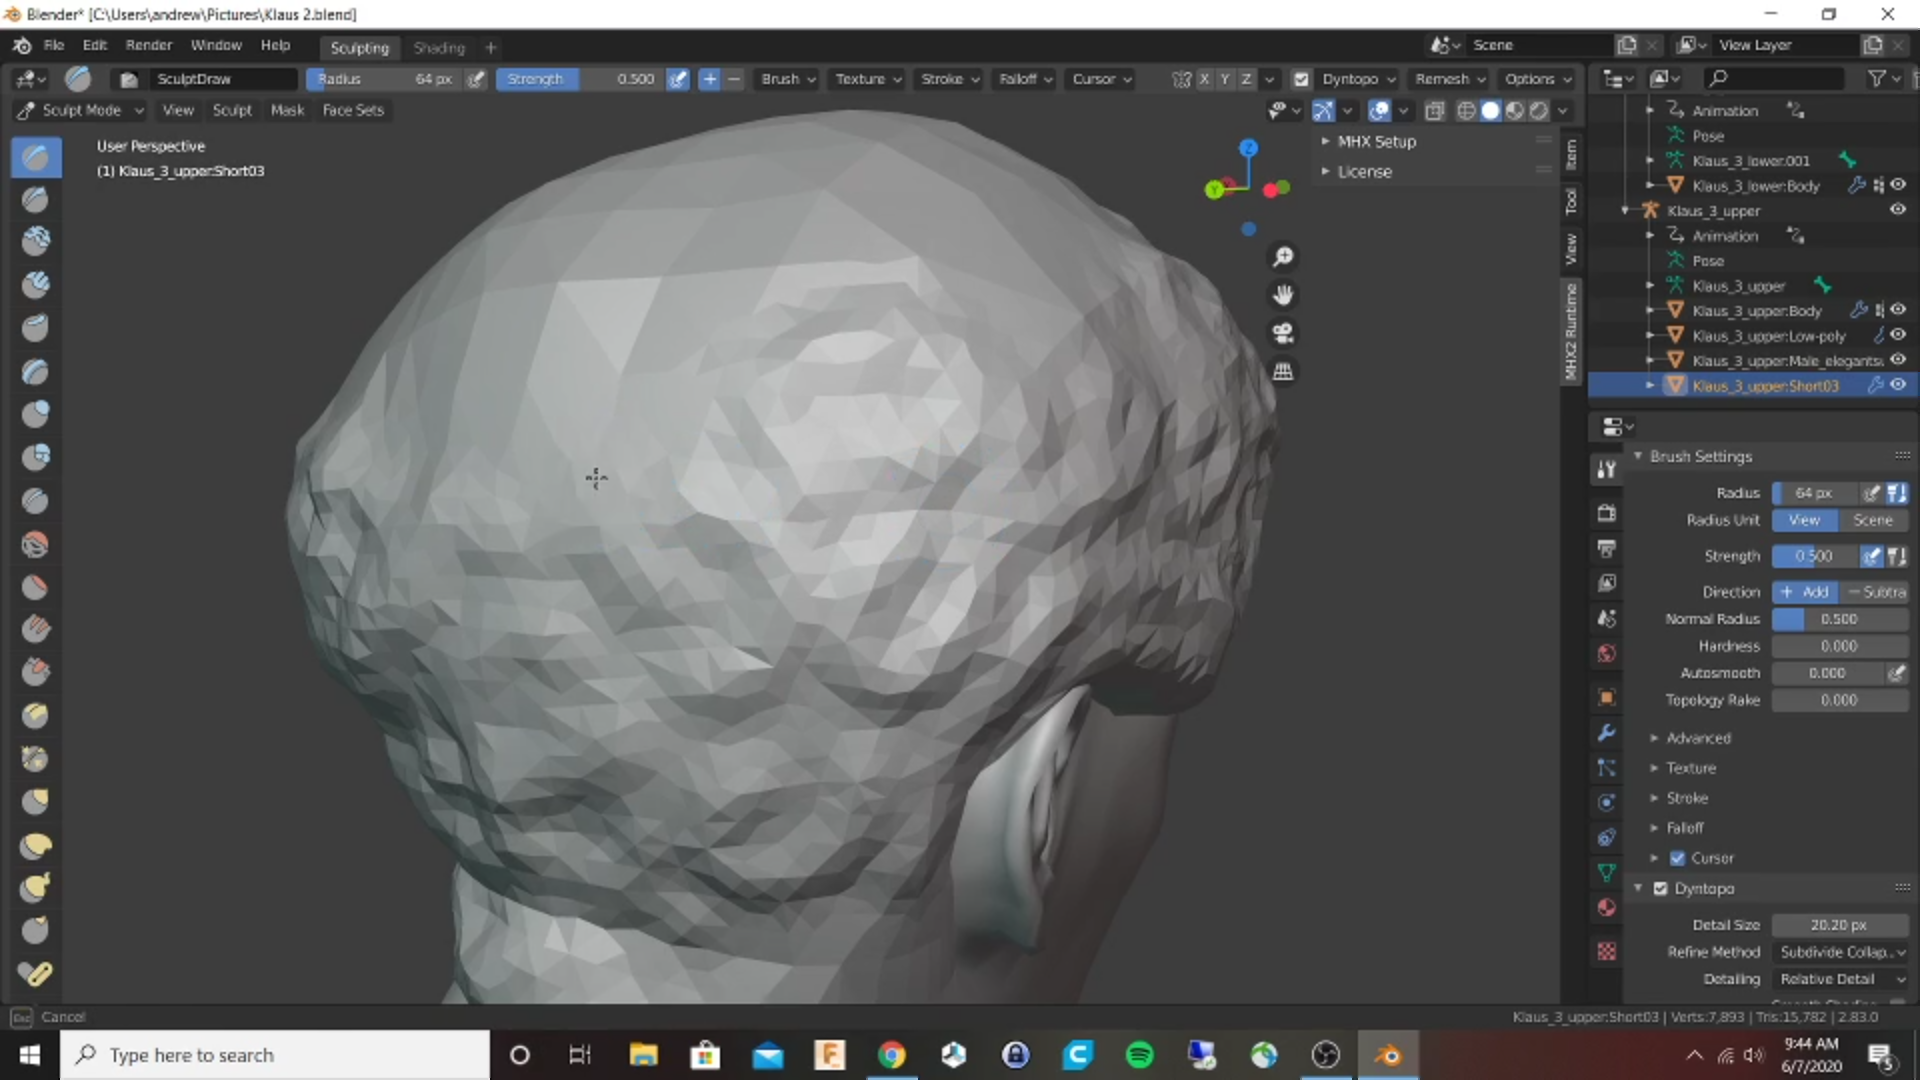This screenshot has height=1080, width=1920.
Task: Click the zoom magnifier gizmo in the viewport
Action: (1284, 257)
